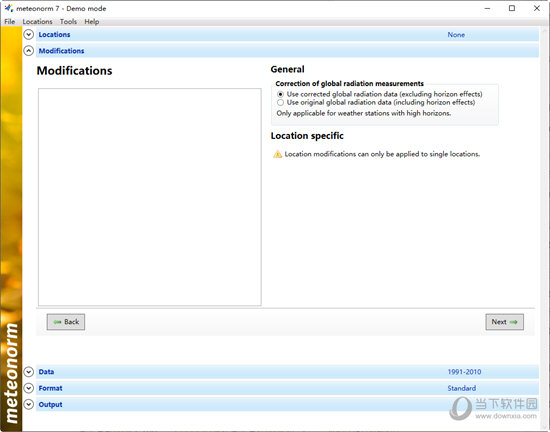Image resolution: width=550 pixels, height=432 pixels.
Task: Click the Format section header label
Action: tap(51, 388)
